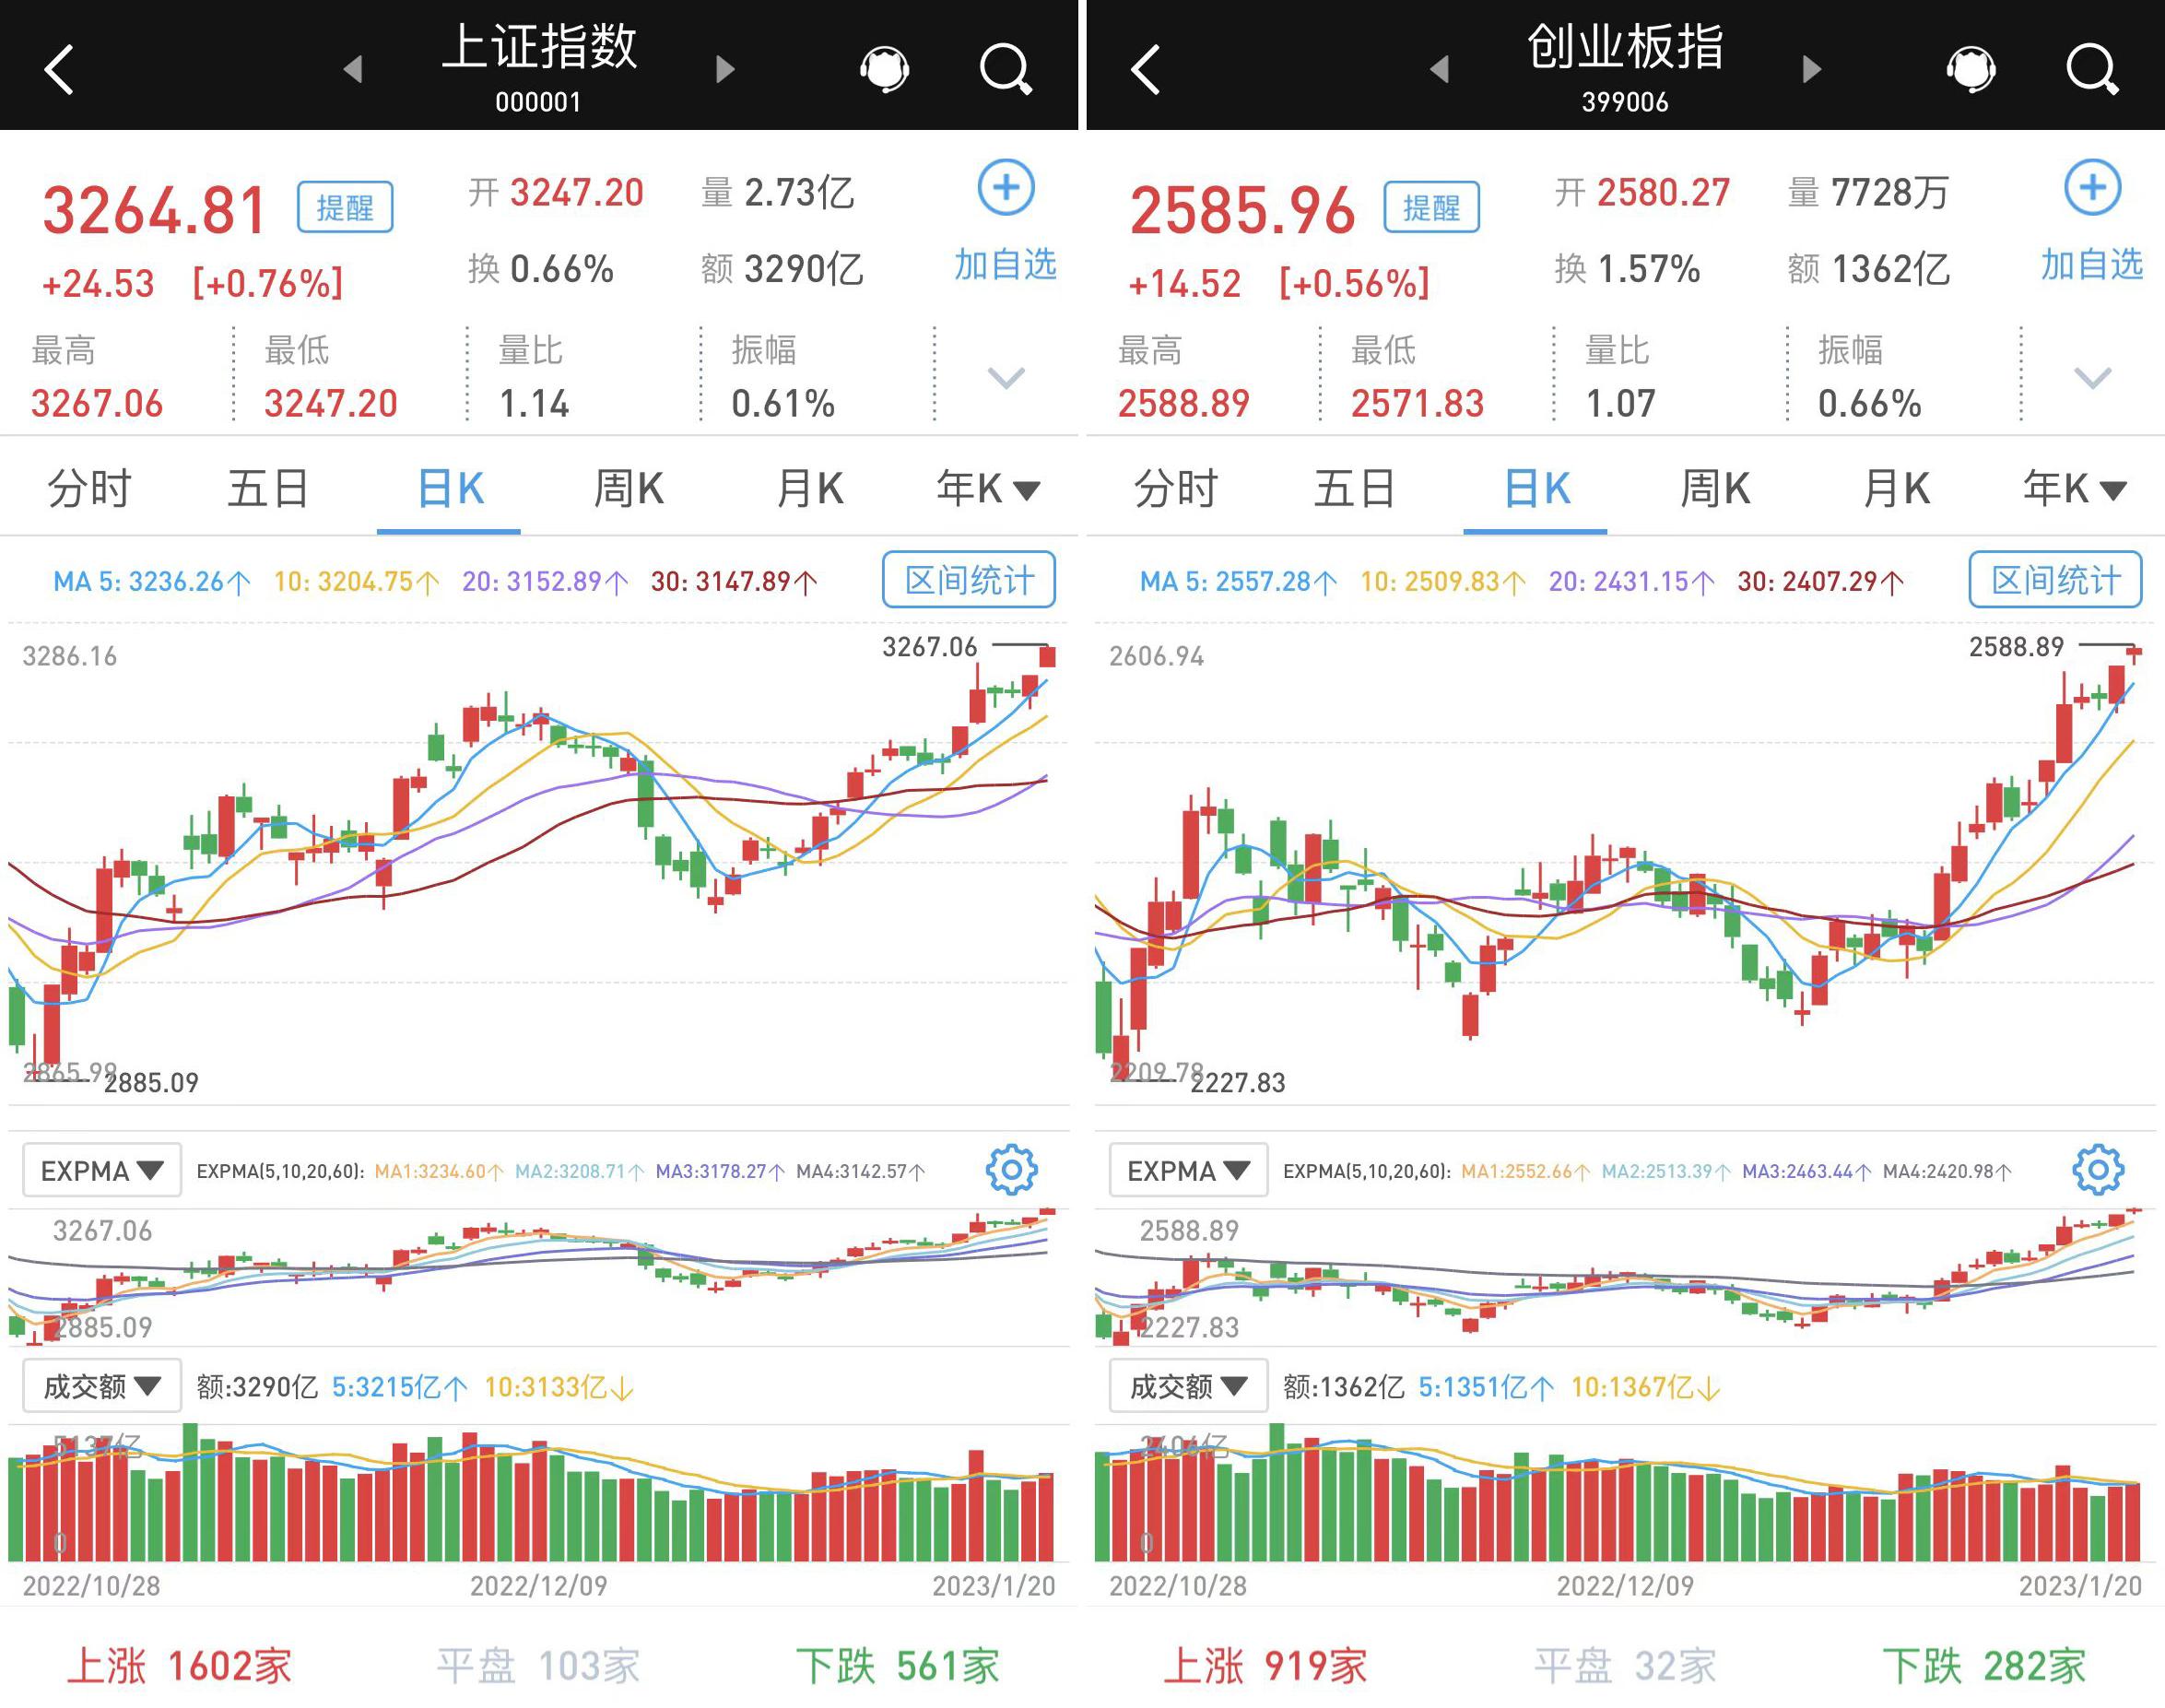Open indicator settings gear on 创业板指 chart
Image resolution: width=2165 pixels, height=1708 pixels.
(2098, 1169)
